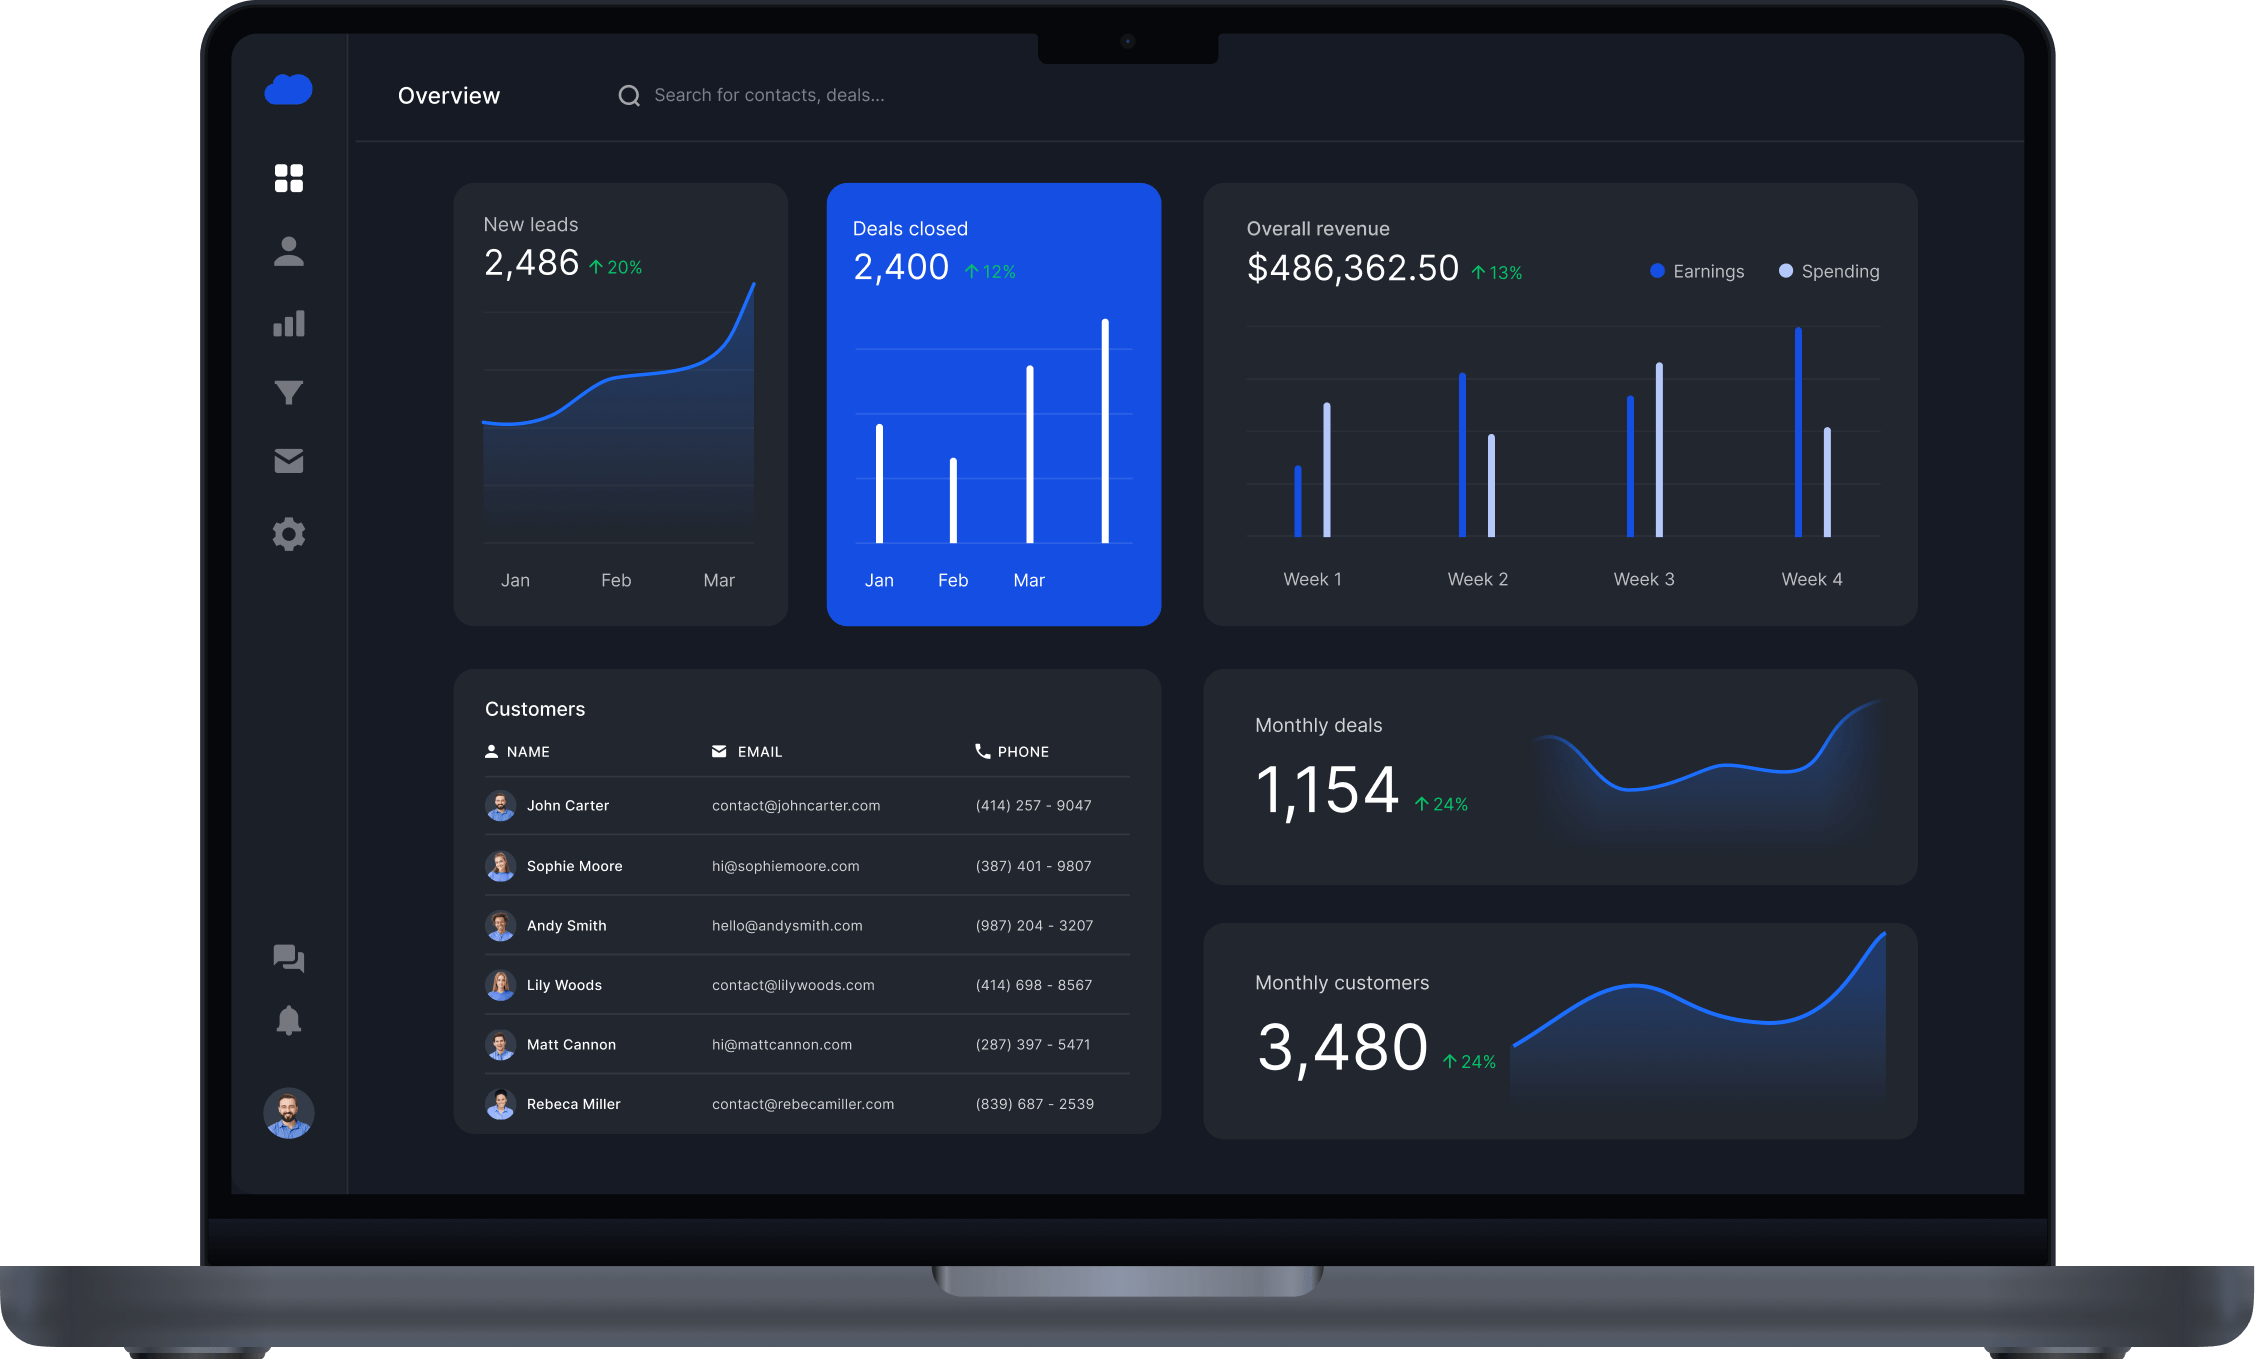Image resolution: width=2255 pixels, height=1360 pixels.
Task: Open the mail envelope sidebar icon
Action: point(288,461)
